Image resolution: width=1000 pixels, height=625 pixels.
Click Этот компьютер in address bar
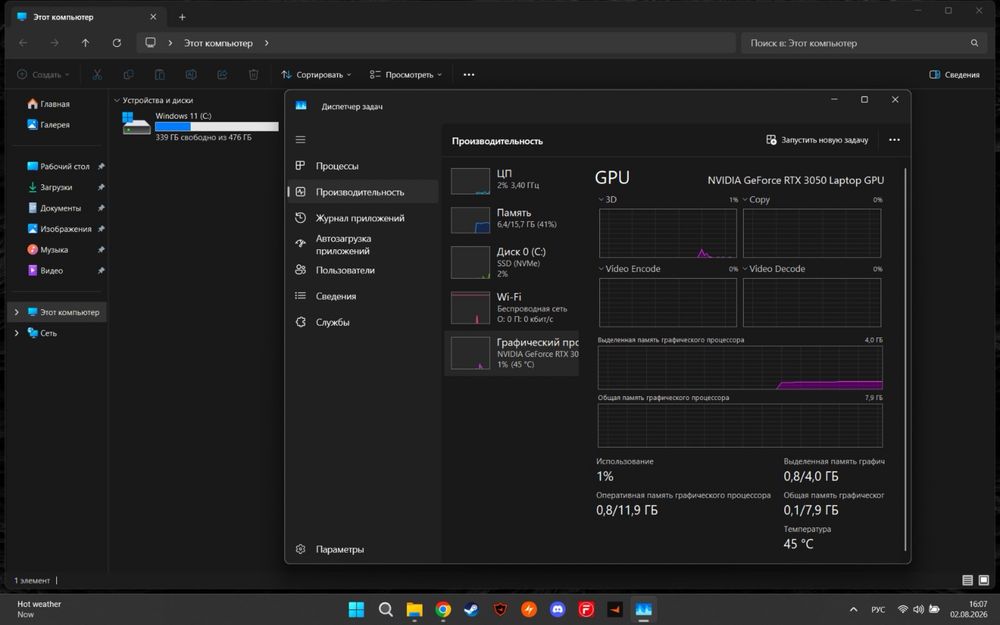coord(218,43)
